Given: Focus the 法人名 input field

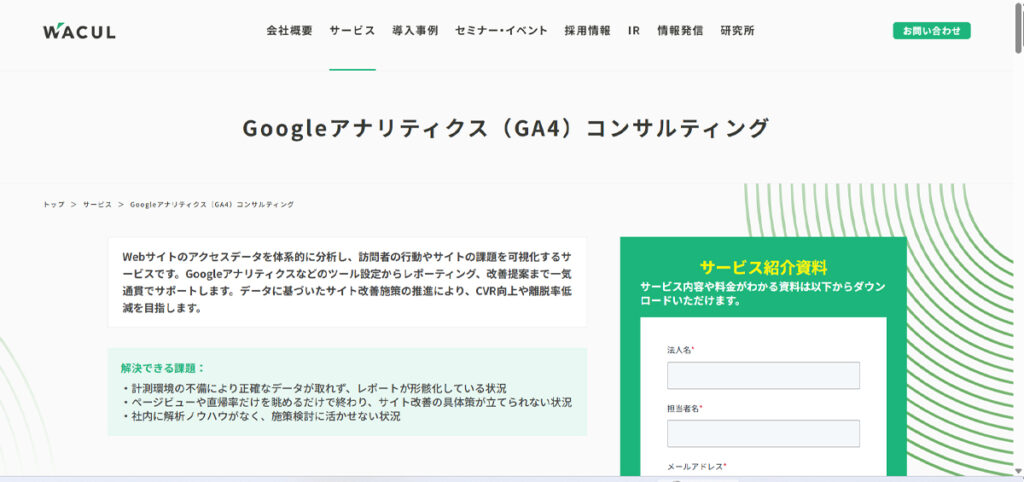Looking at the screenshot, I should (x=763, y=376).
